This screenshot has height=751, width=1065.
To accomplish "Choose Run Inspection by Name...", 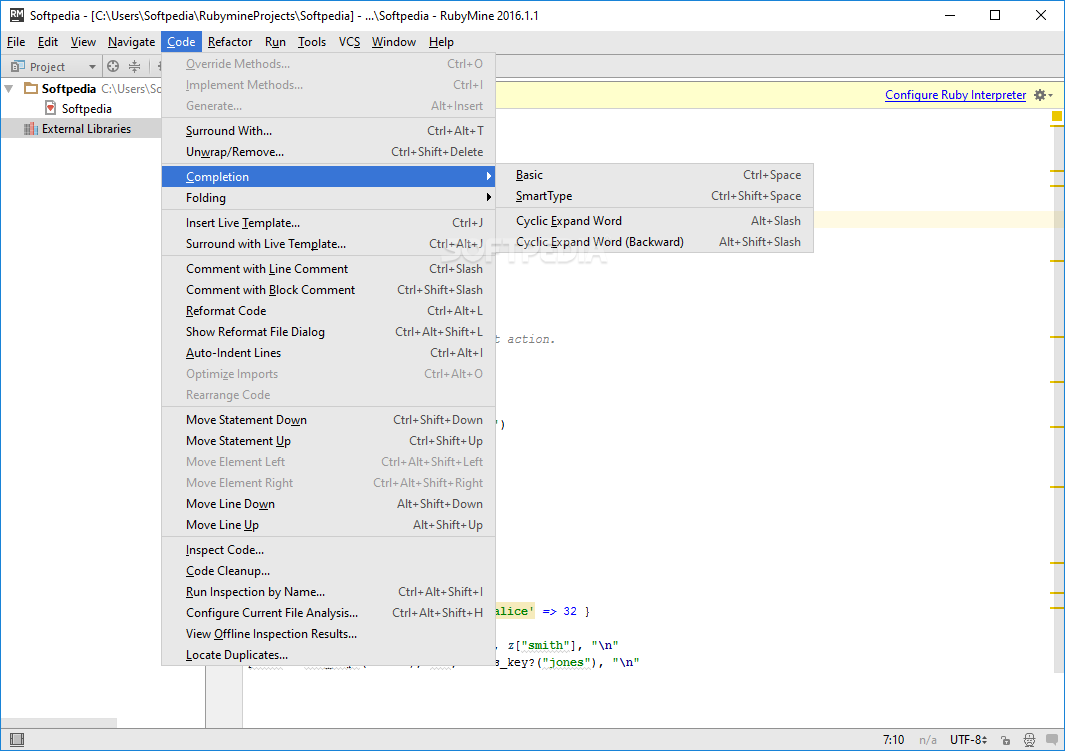I will [x=328, y=592].
